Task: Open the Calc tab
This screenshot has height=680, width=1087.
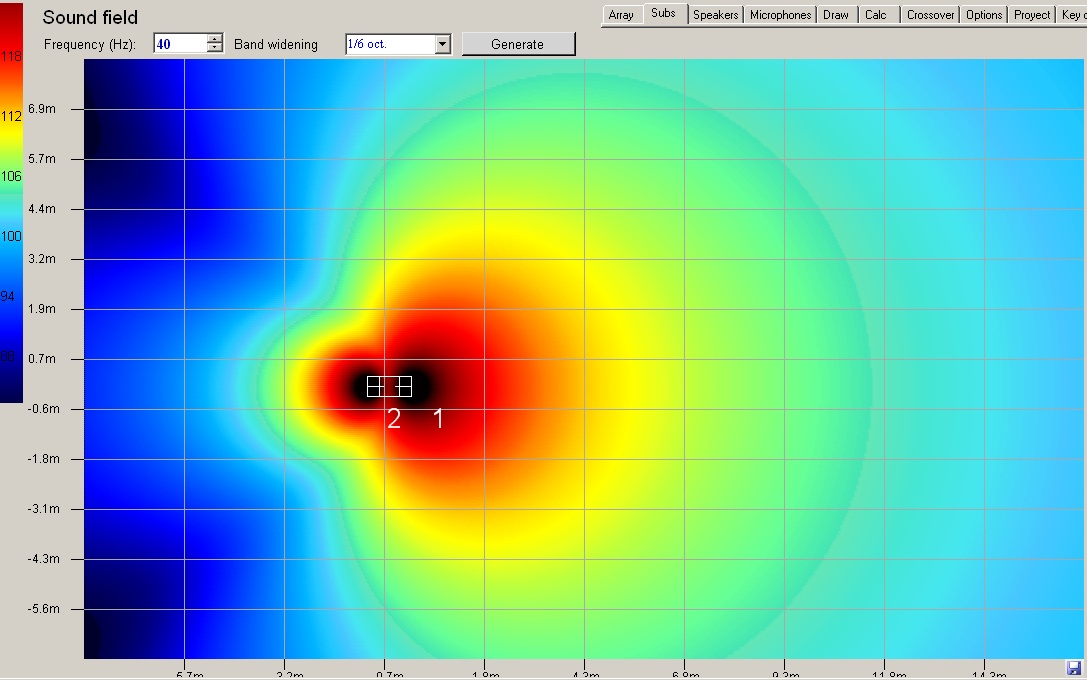Action: [876, 15]
